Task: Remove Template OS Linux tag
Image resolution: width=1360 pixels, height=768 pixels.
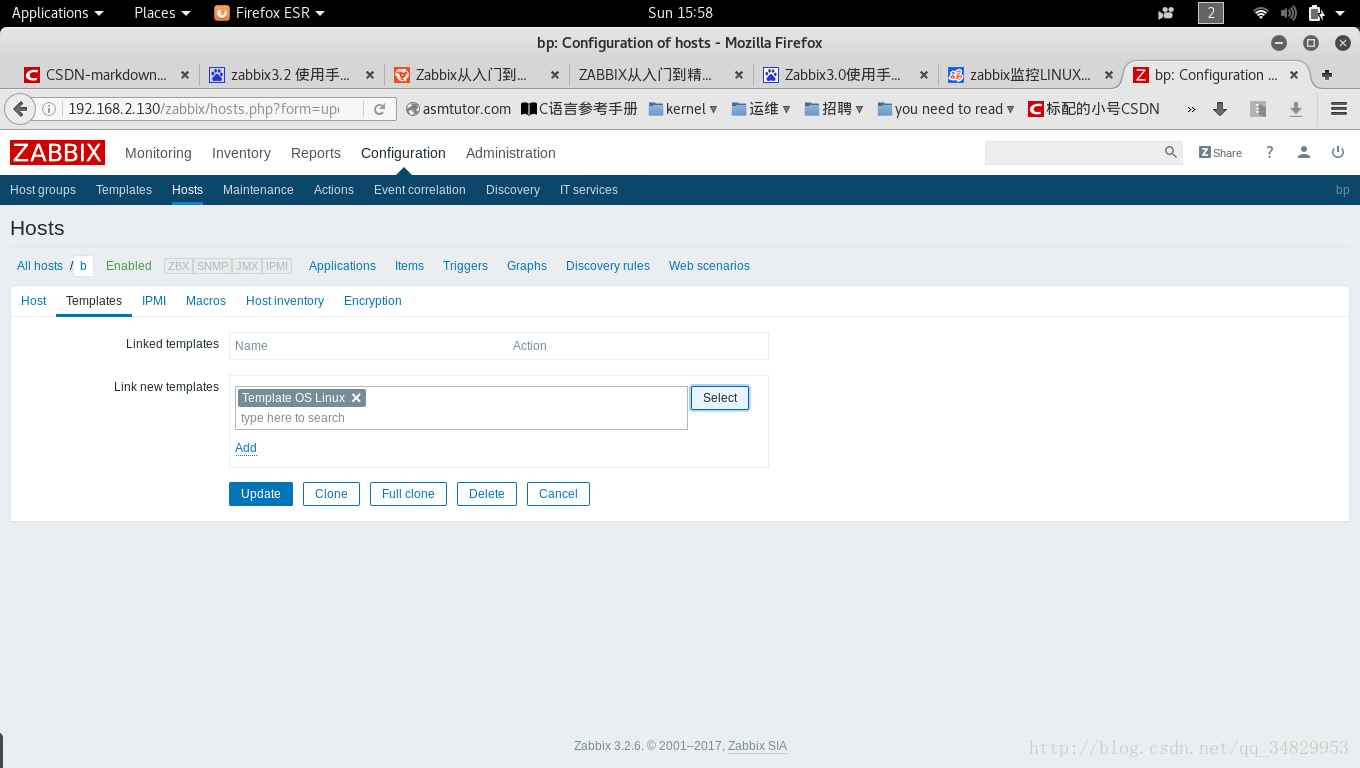Action: pyautogui.click(x=356, y=398)
